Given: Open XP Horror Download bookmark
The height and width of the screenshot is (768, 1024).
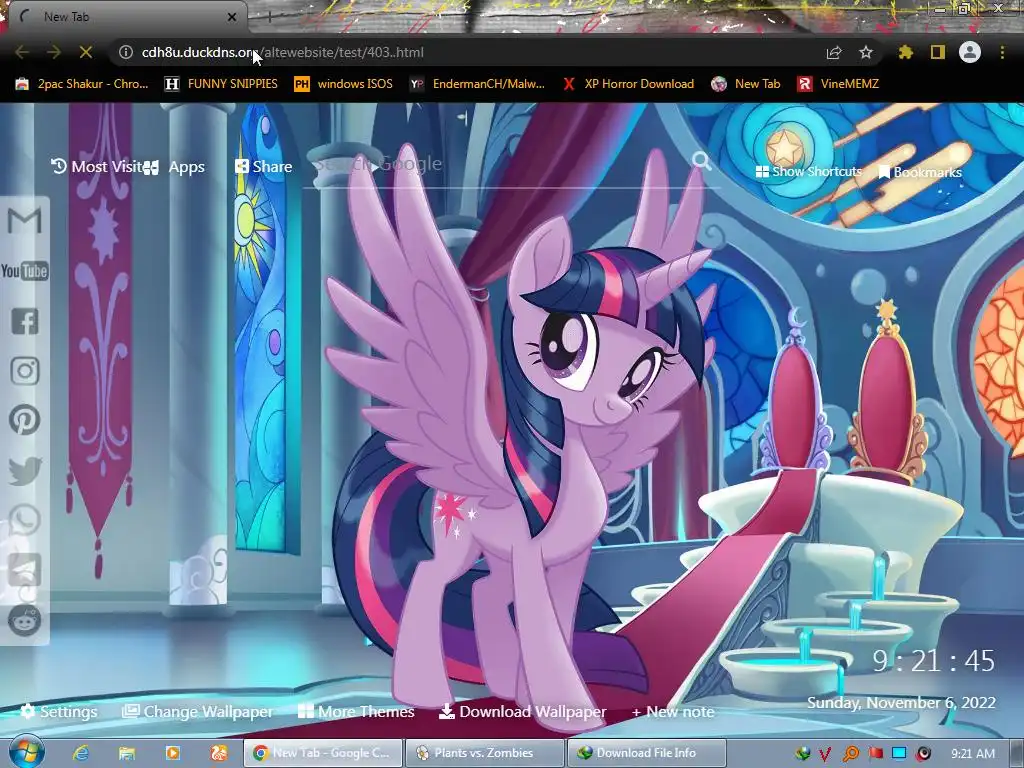Looking at the screenshot, I should coord(627,84).
